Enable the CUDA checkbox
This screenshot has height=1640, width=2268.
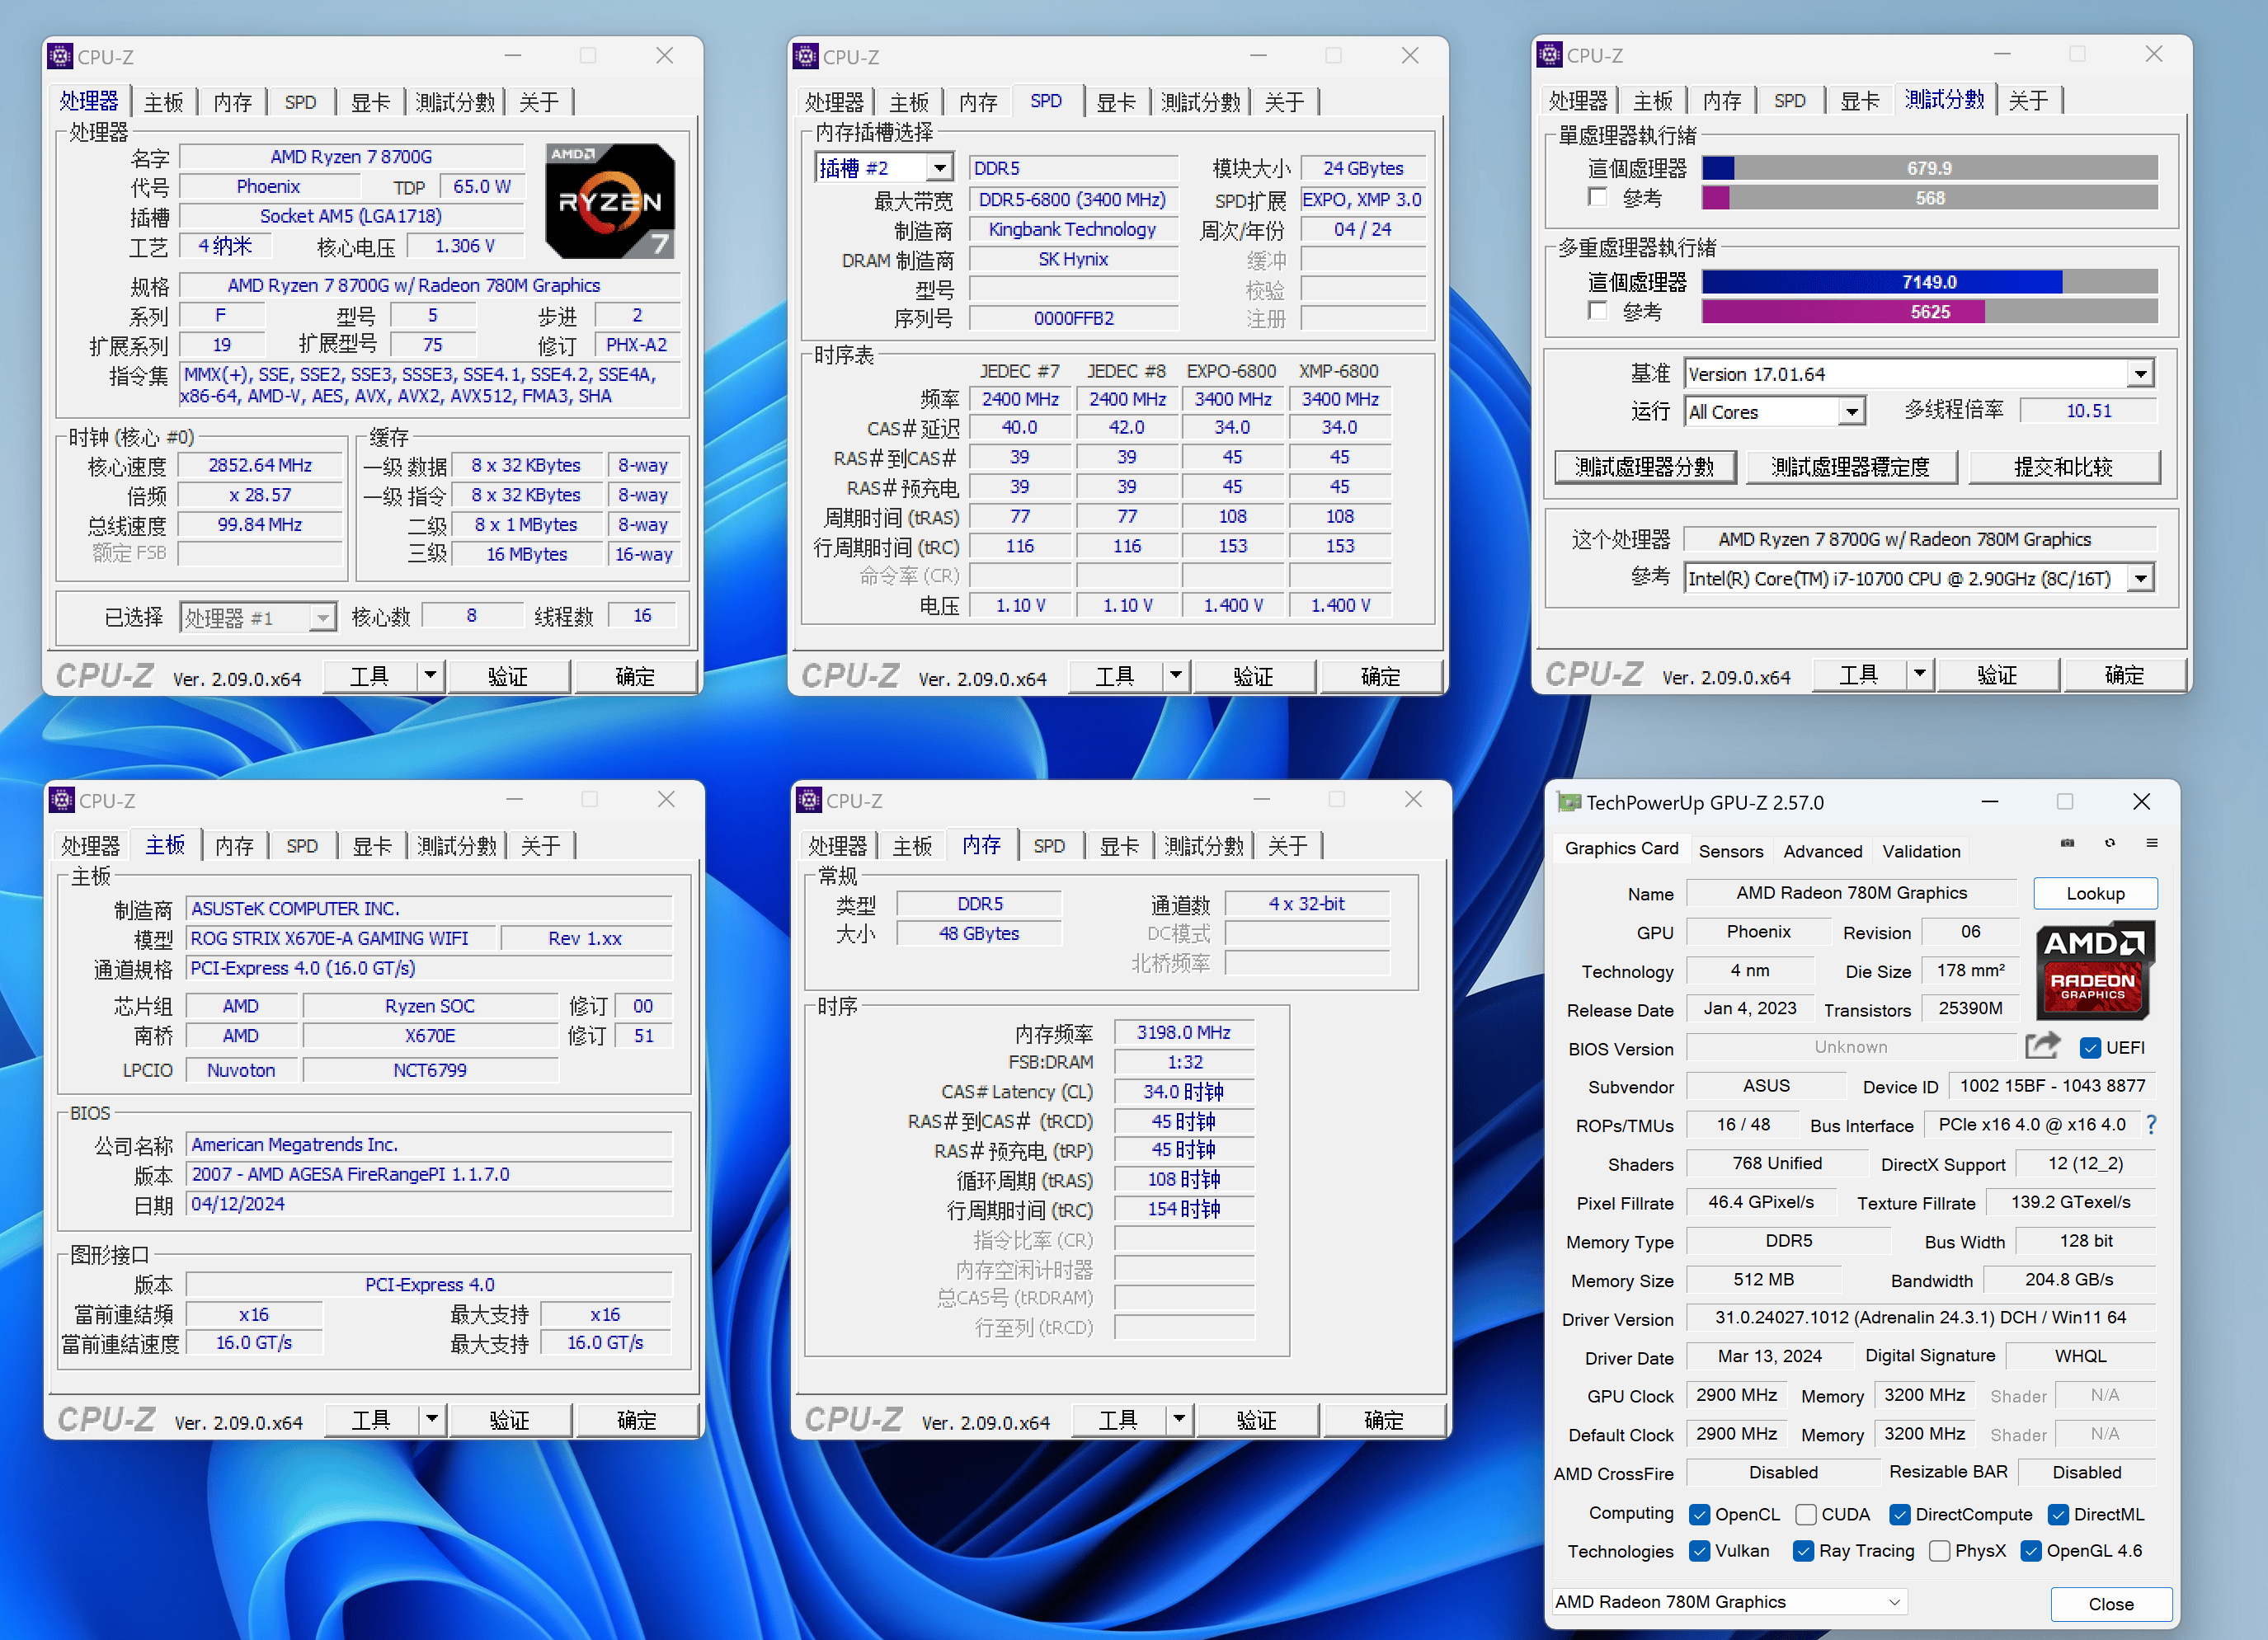click(1806, 1515)
